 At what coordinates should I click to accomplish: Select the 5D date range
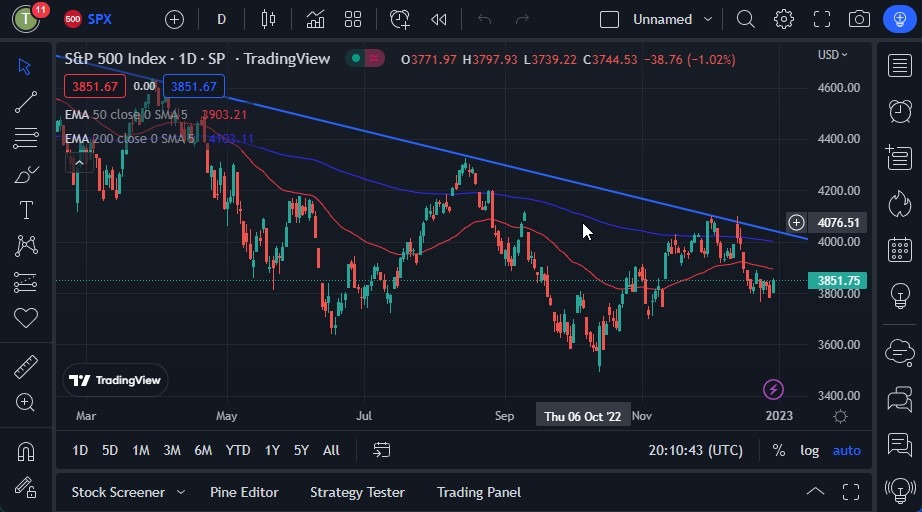coord(110,450)
